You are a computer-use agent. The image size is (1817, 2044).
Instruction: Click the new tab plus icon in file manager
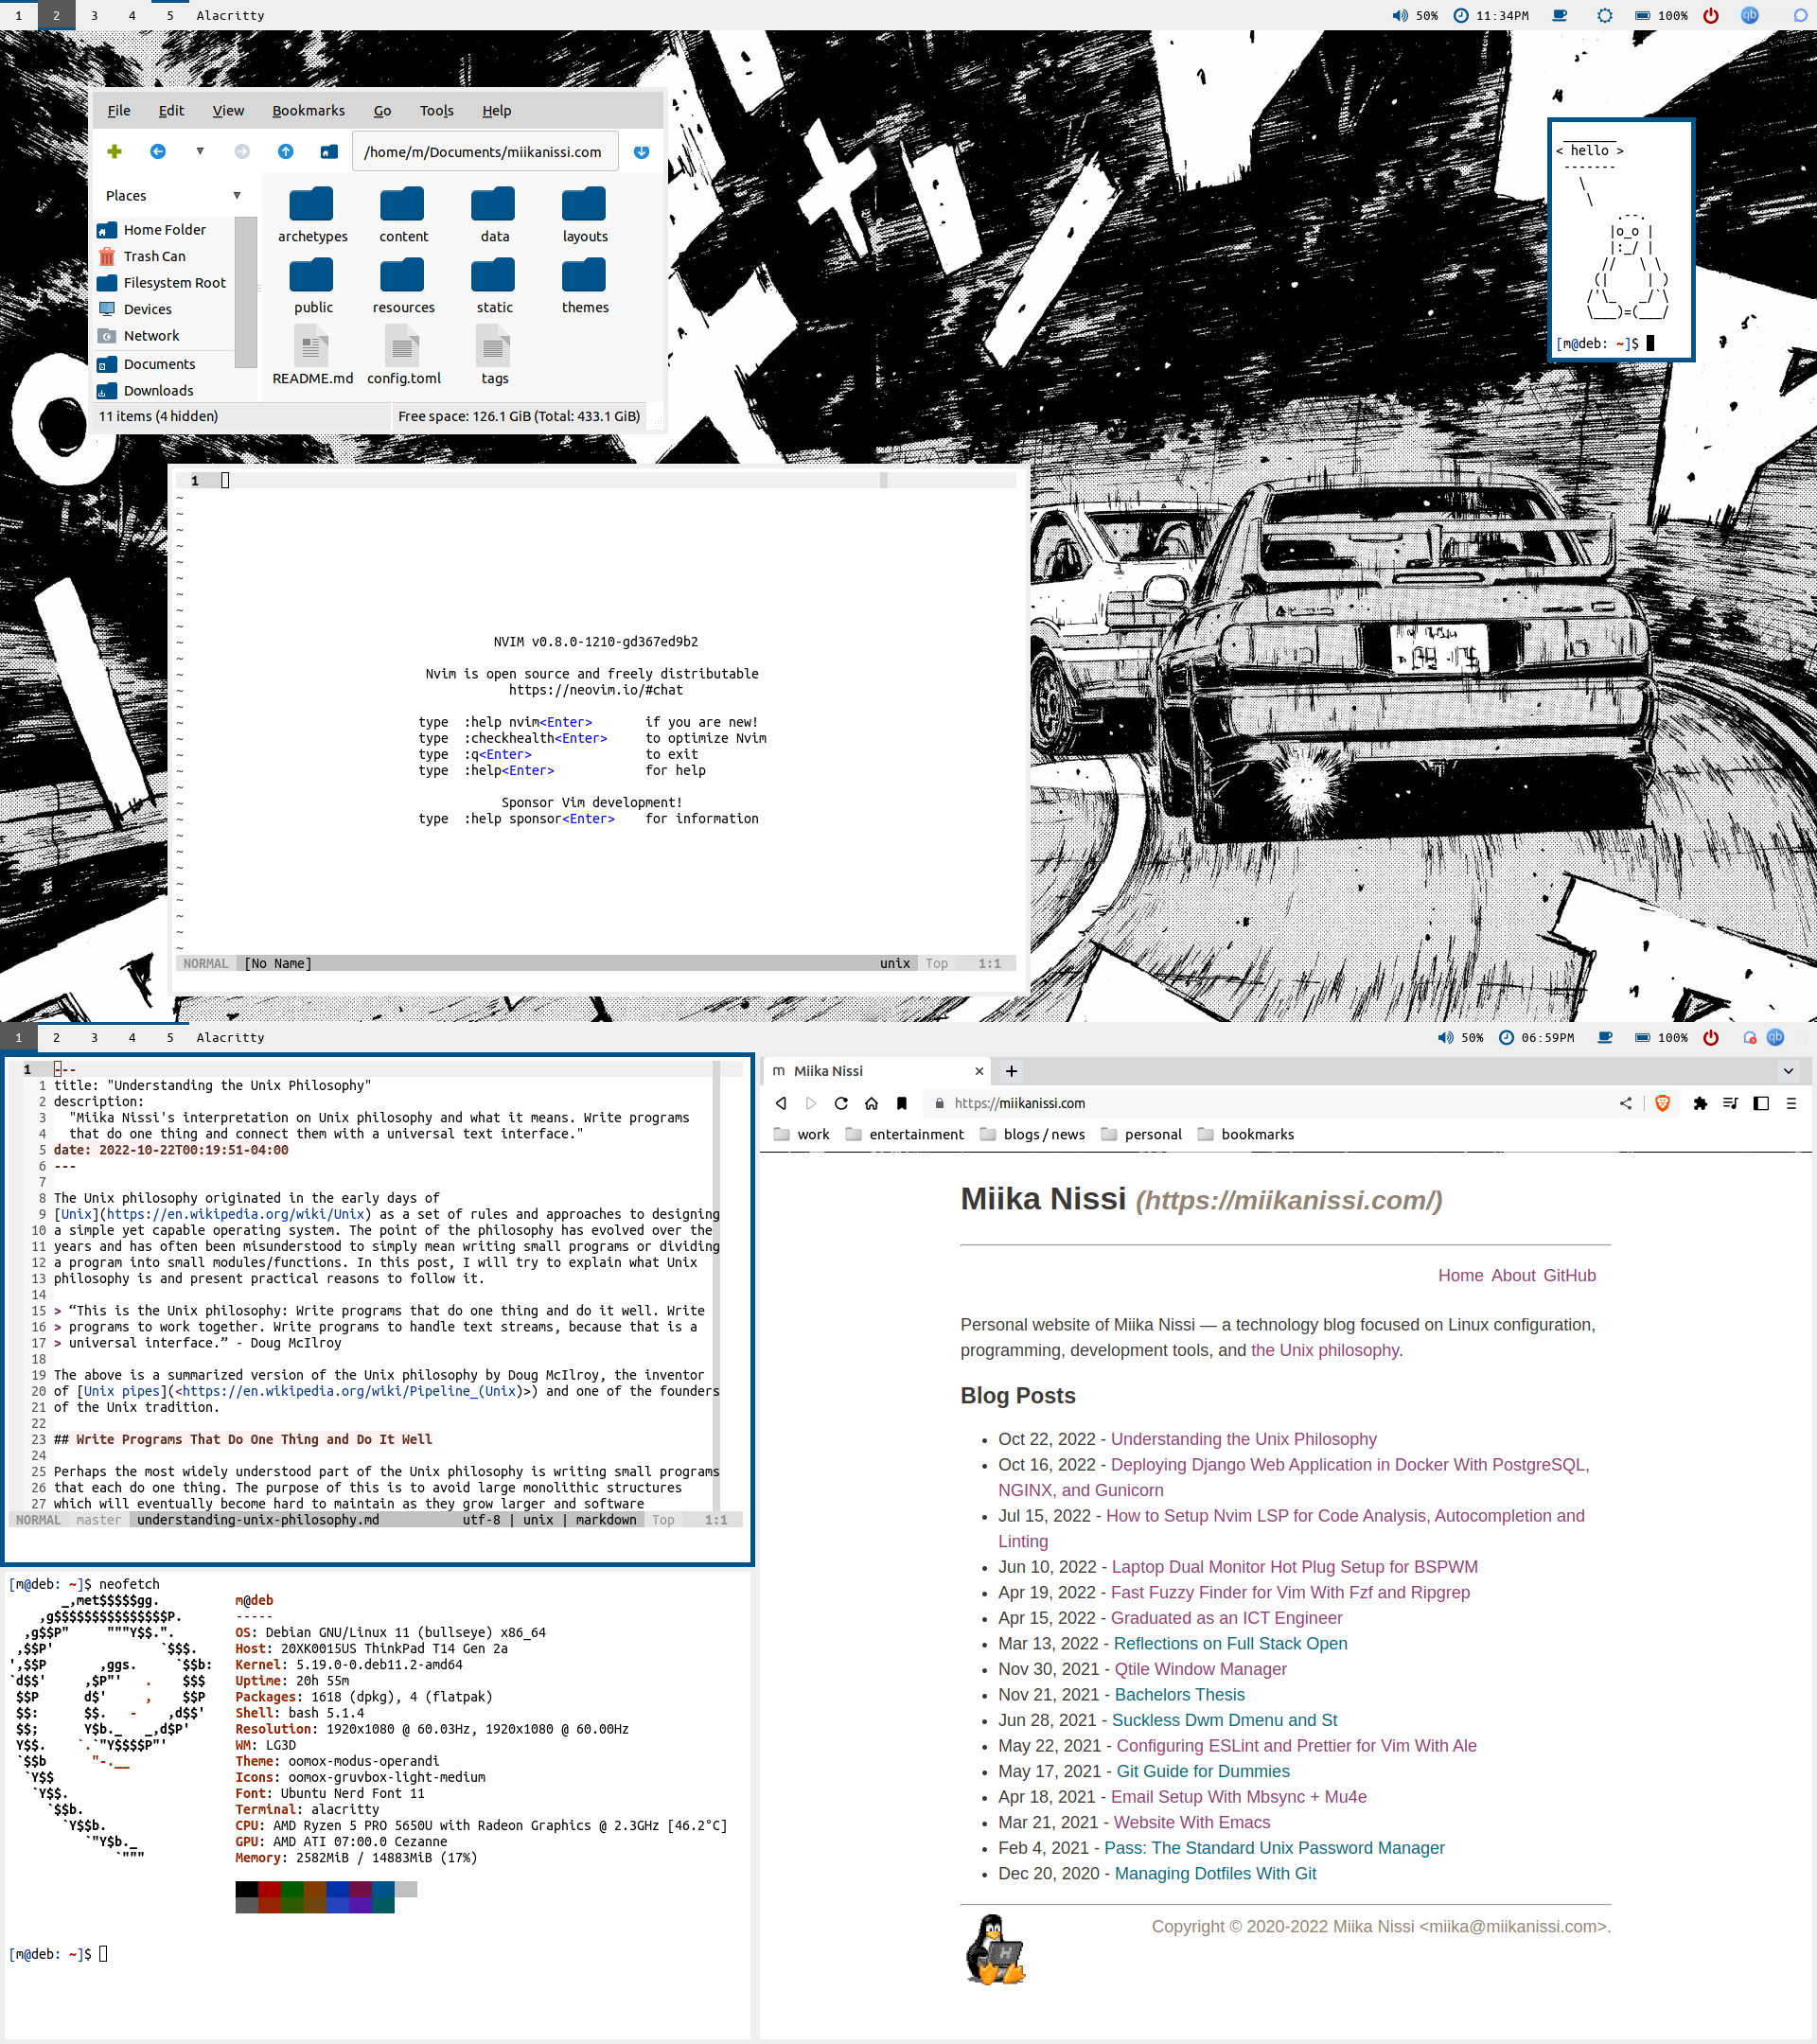click(114, 152)
